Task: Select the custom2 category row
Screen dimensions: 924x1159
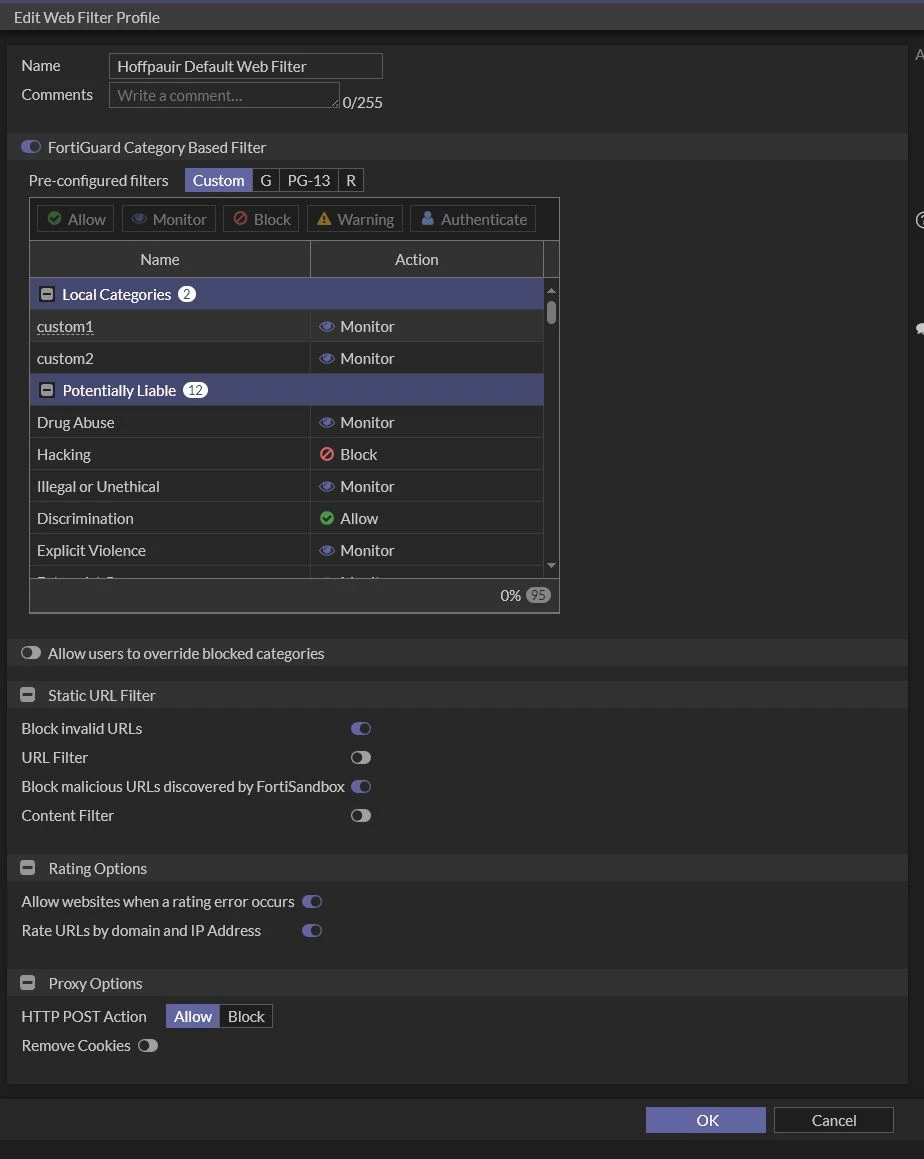Action: point(286,358)
